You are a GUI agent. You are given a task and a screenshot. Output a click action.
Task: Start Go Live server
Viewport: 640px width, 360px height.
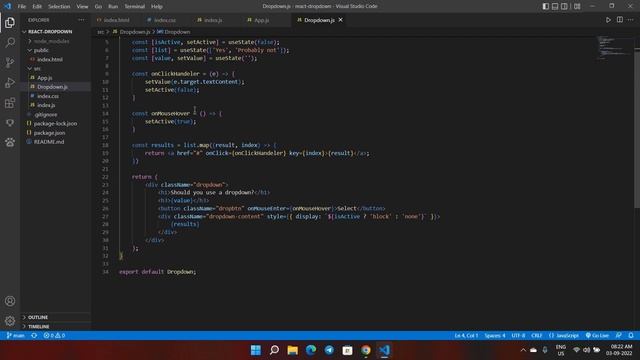(x=597, y=336)
